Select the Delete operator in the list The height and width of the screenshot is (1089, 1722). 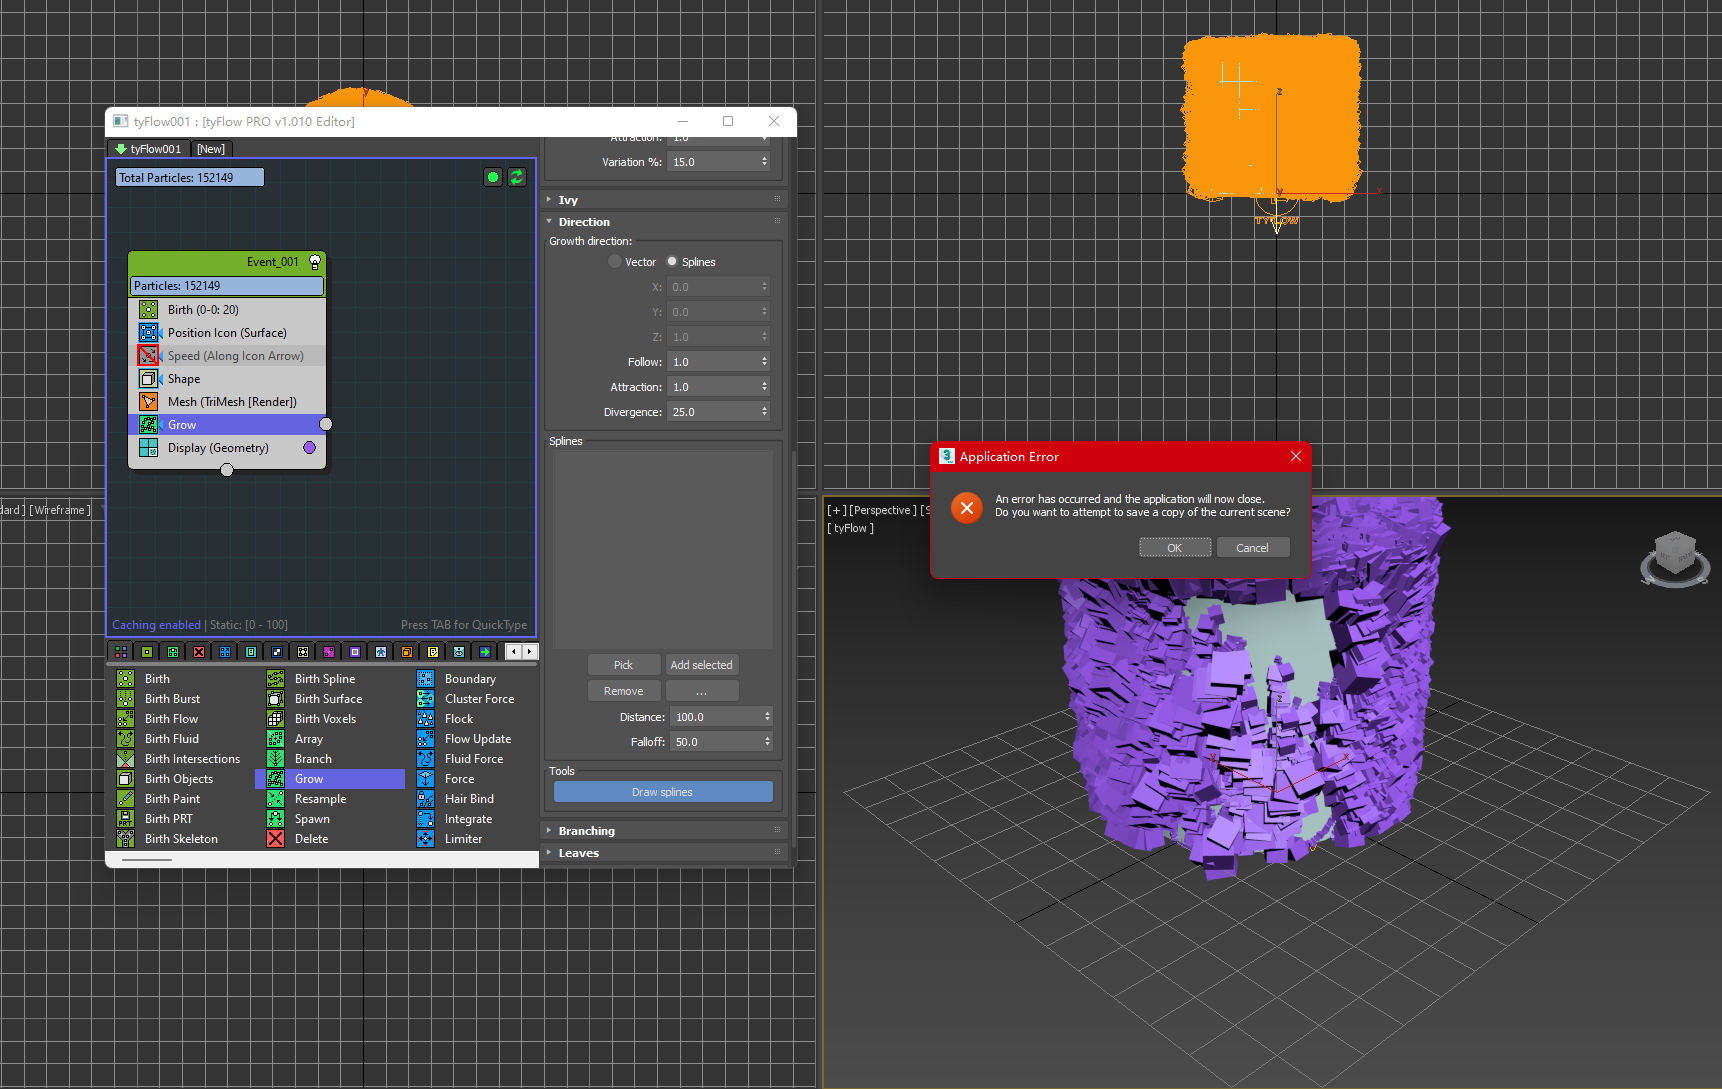(311, 839)
